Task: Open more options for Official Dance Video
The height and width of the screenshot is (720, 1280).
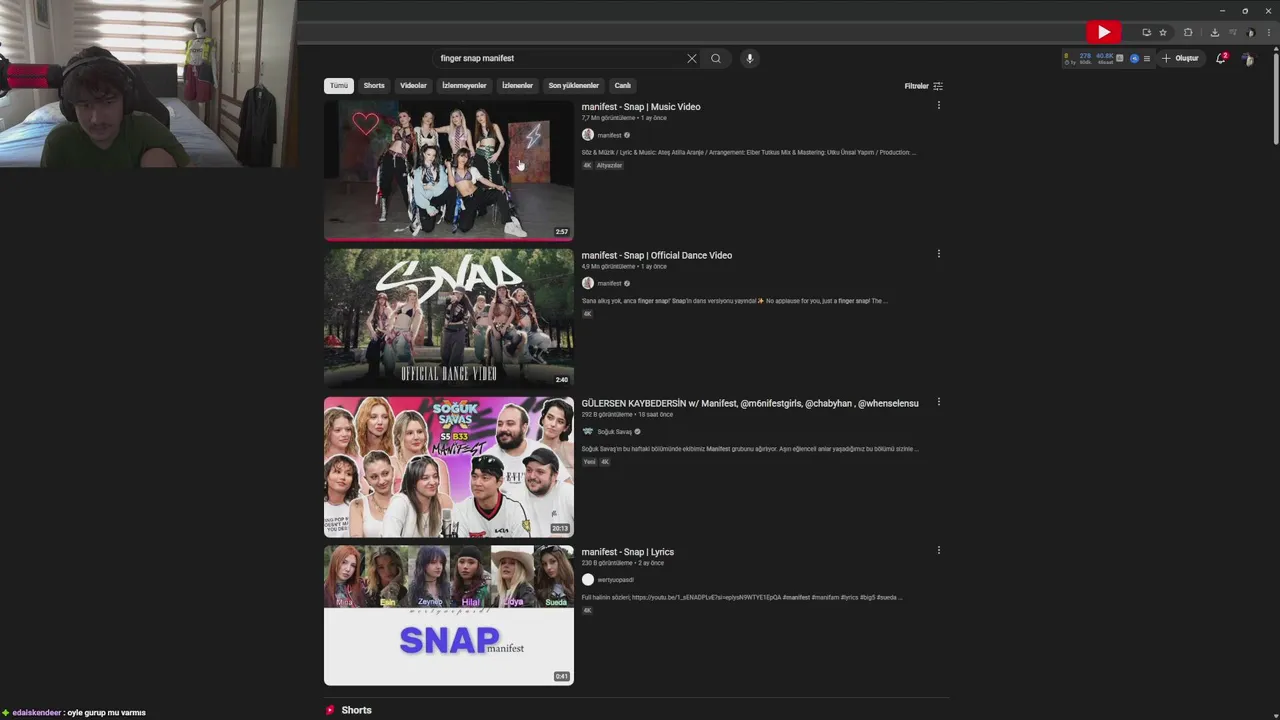Action: coord(938,254)
